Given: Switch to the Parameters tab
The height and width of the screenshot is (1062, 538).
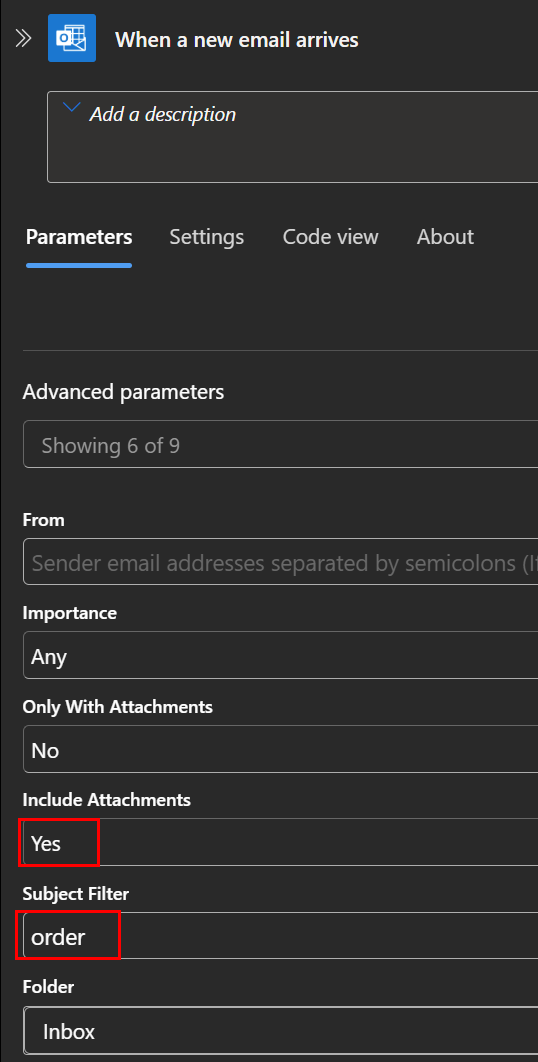Looking at the screenshot, I should [x=79, y=237].
